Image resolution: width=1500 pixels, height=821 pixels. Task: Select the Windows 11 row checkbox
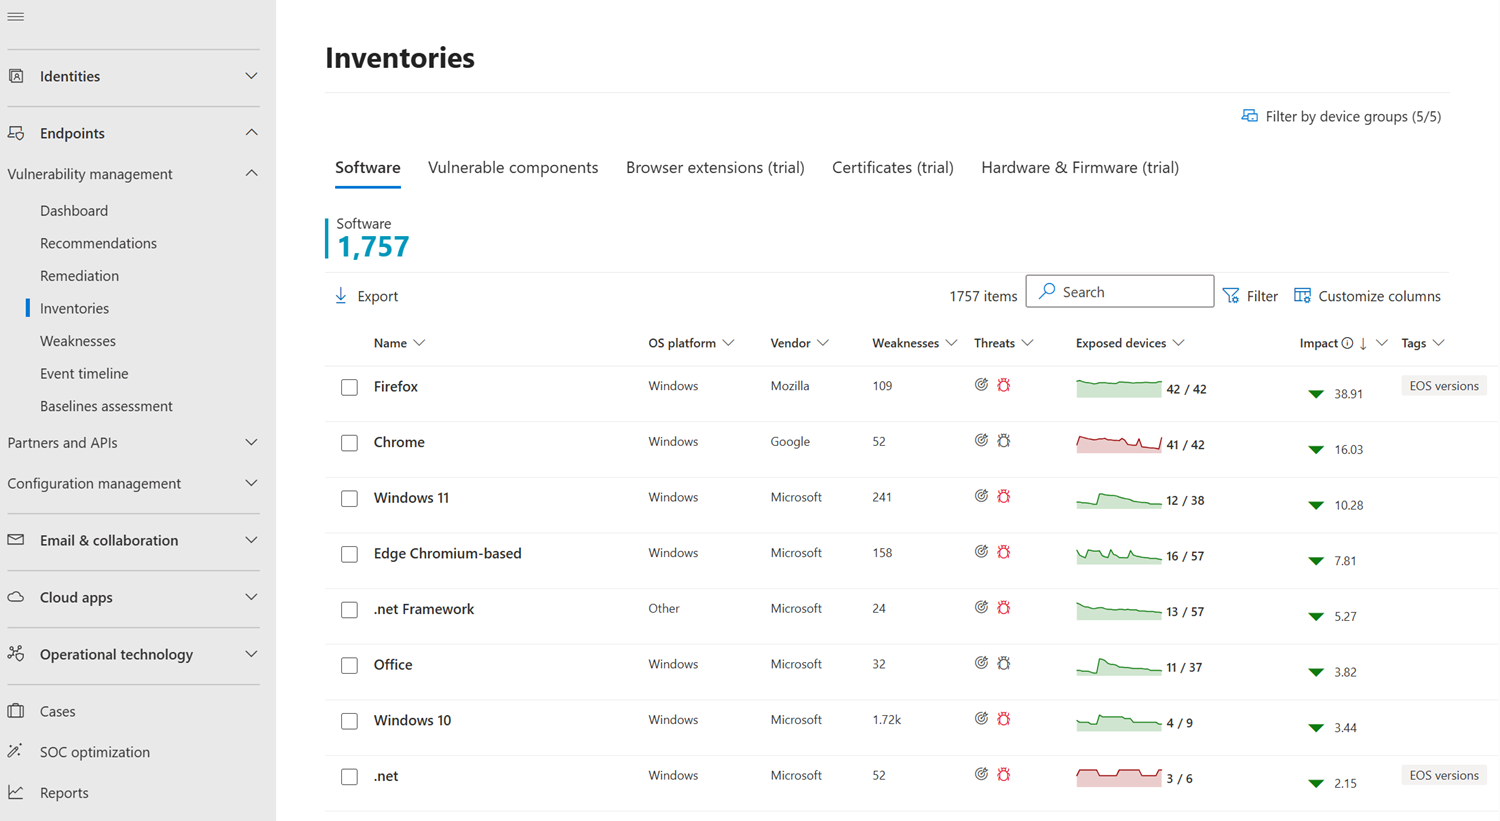click(x=349, y=498)
